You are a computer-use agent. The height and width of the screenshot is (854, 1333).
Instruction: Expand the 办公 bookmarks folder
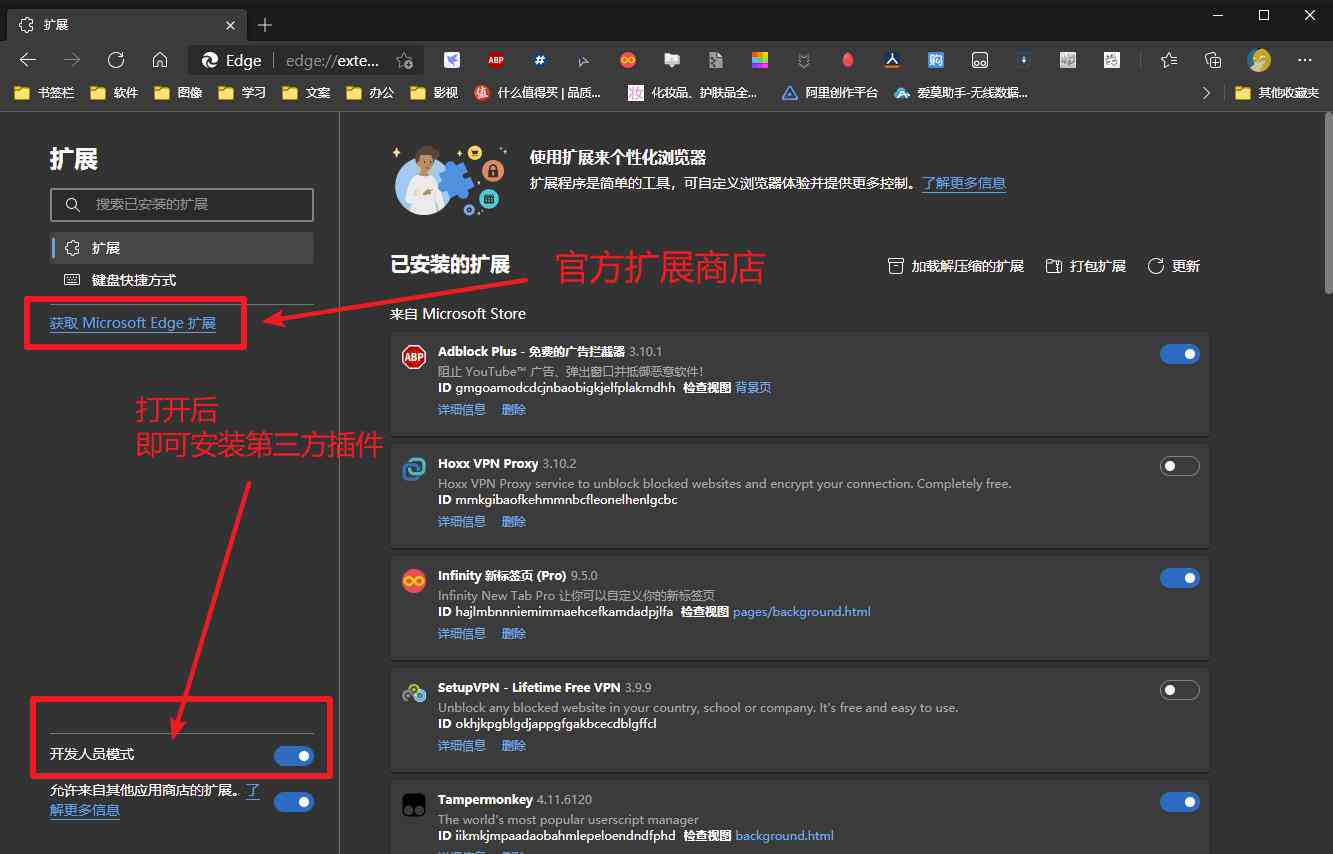point(370,92)
